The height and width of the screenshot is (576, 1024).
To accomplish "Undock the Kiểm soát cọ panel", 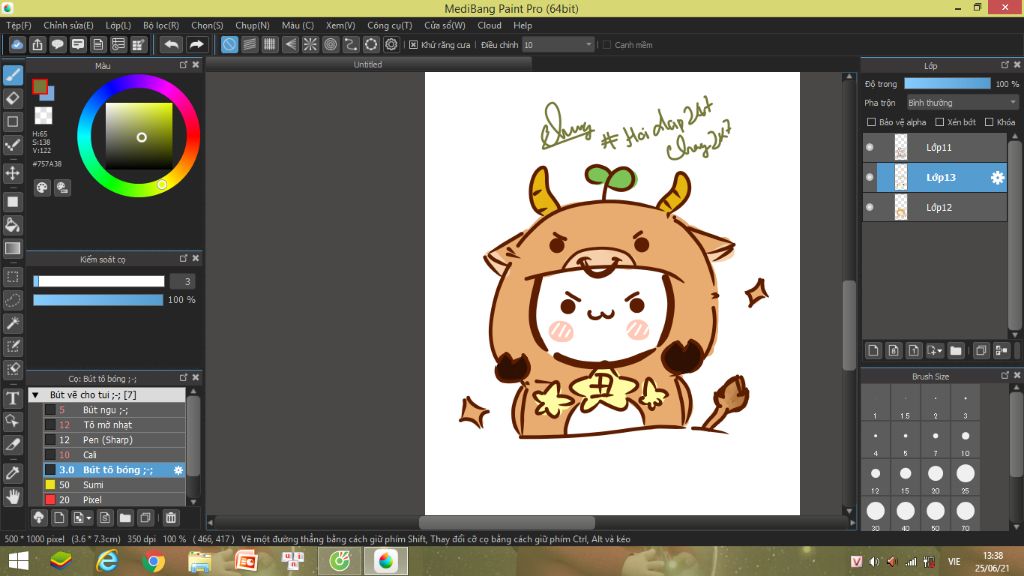I will pyautogui.click(x=184, y=259).
